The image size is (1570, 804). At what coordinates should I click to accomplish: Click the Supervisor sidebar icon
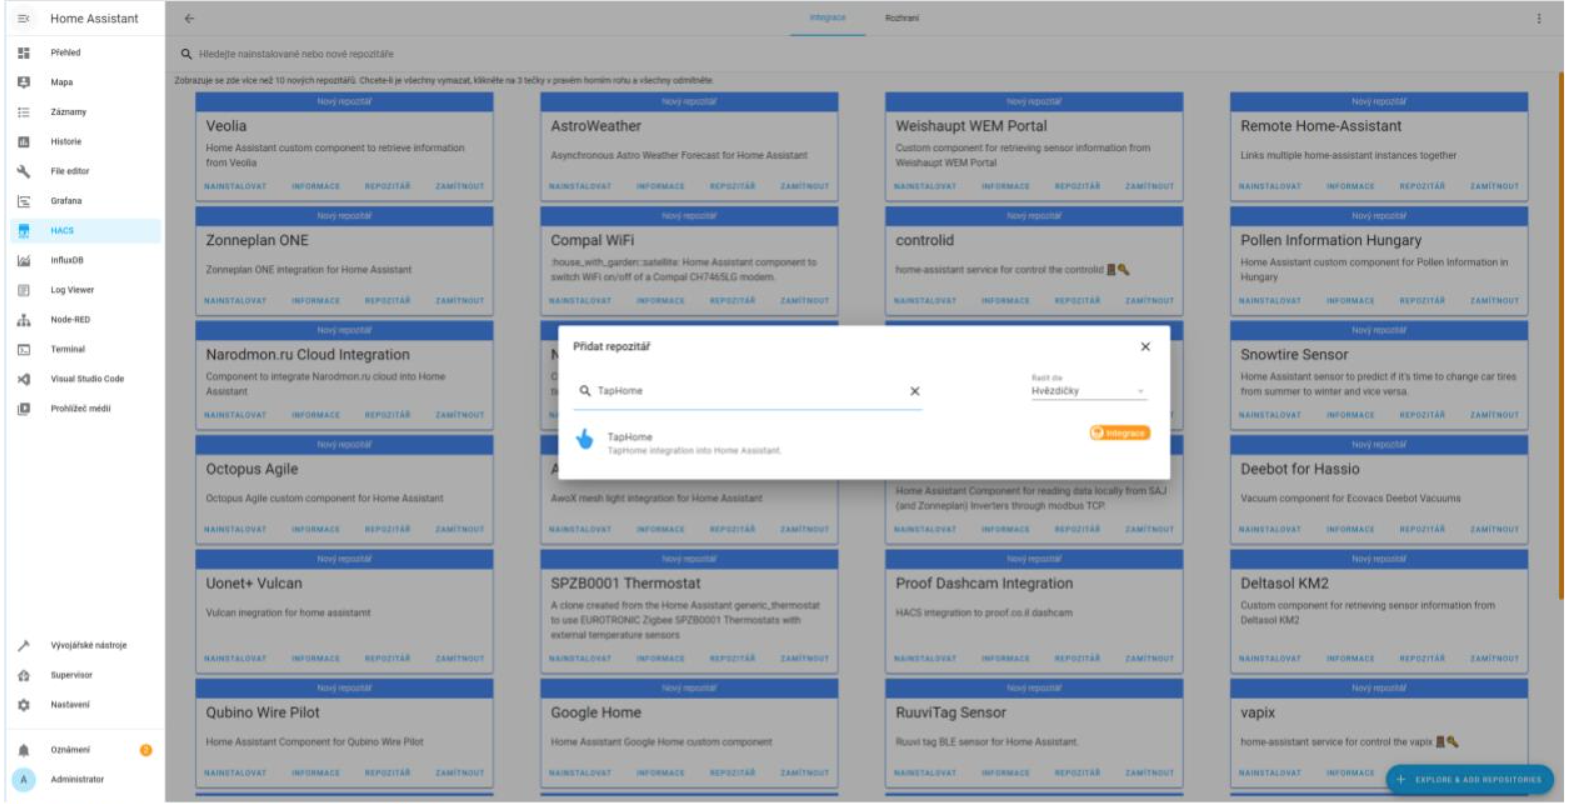[24, 676]
